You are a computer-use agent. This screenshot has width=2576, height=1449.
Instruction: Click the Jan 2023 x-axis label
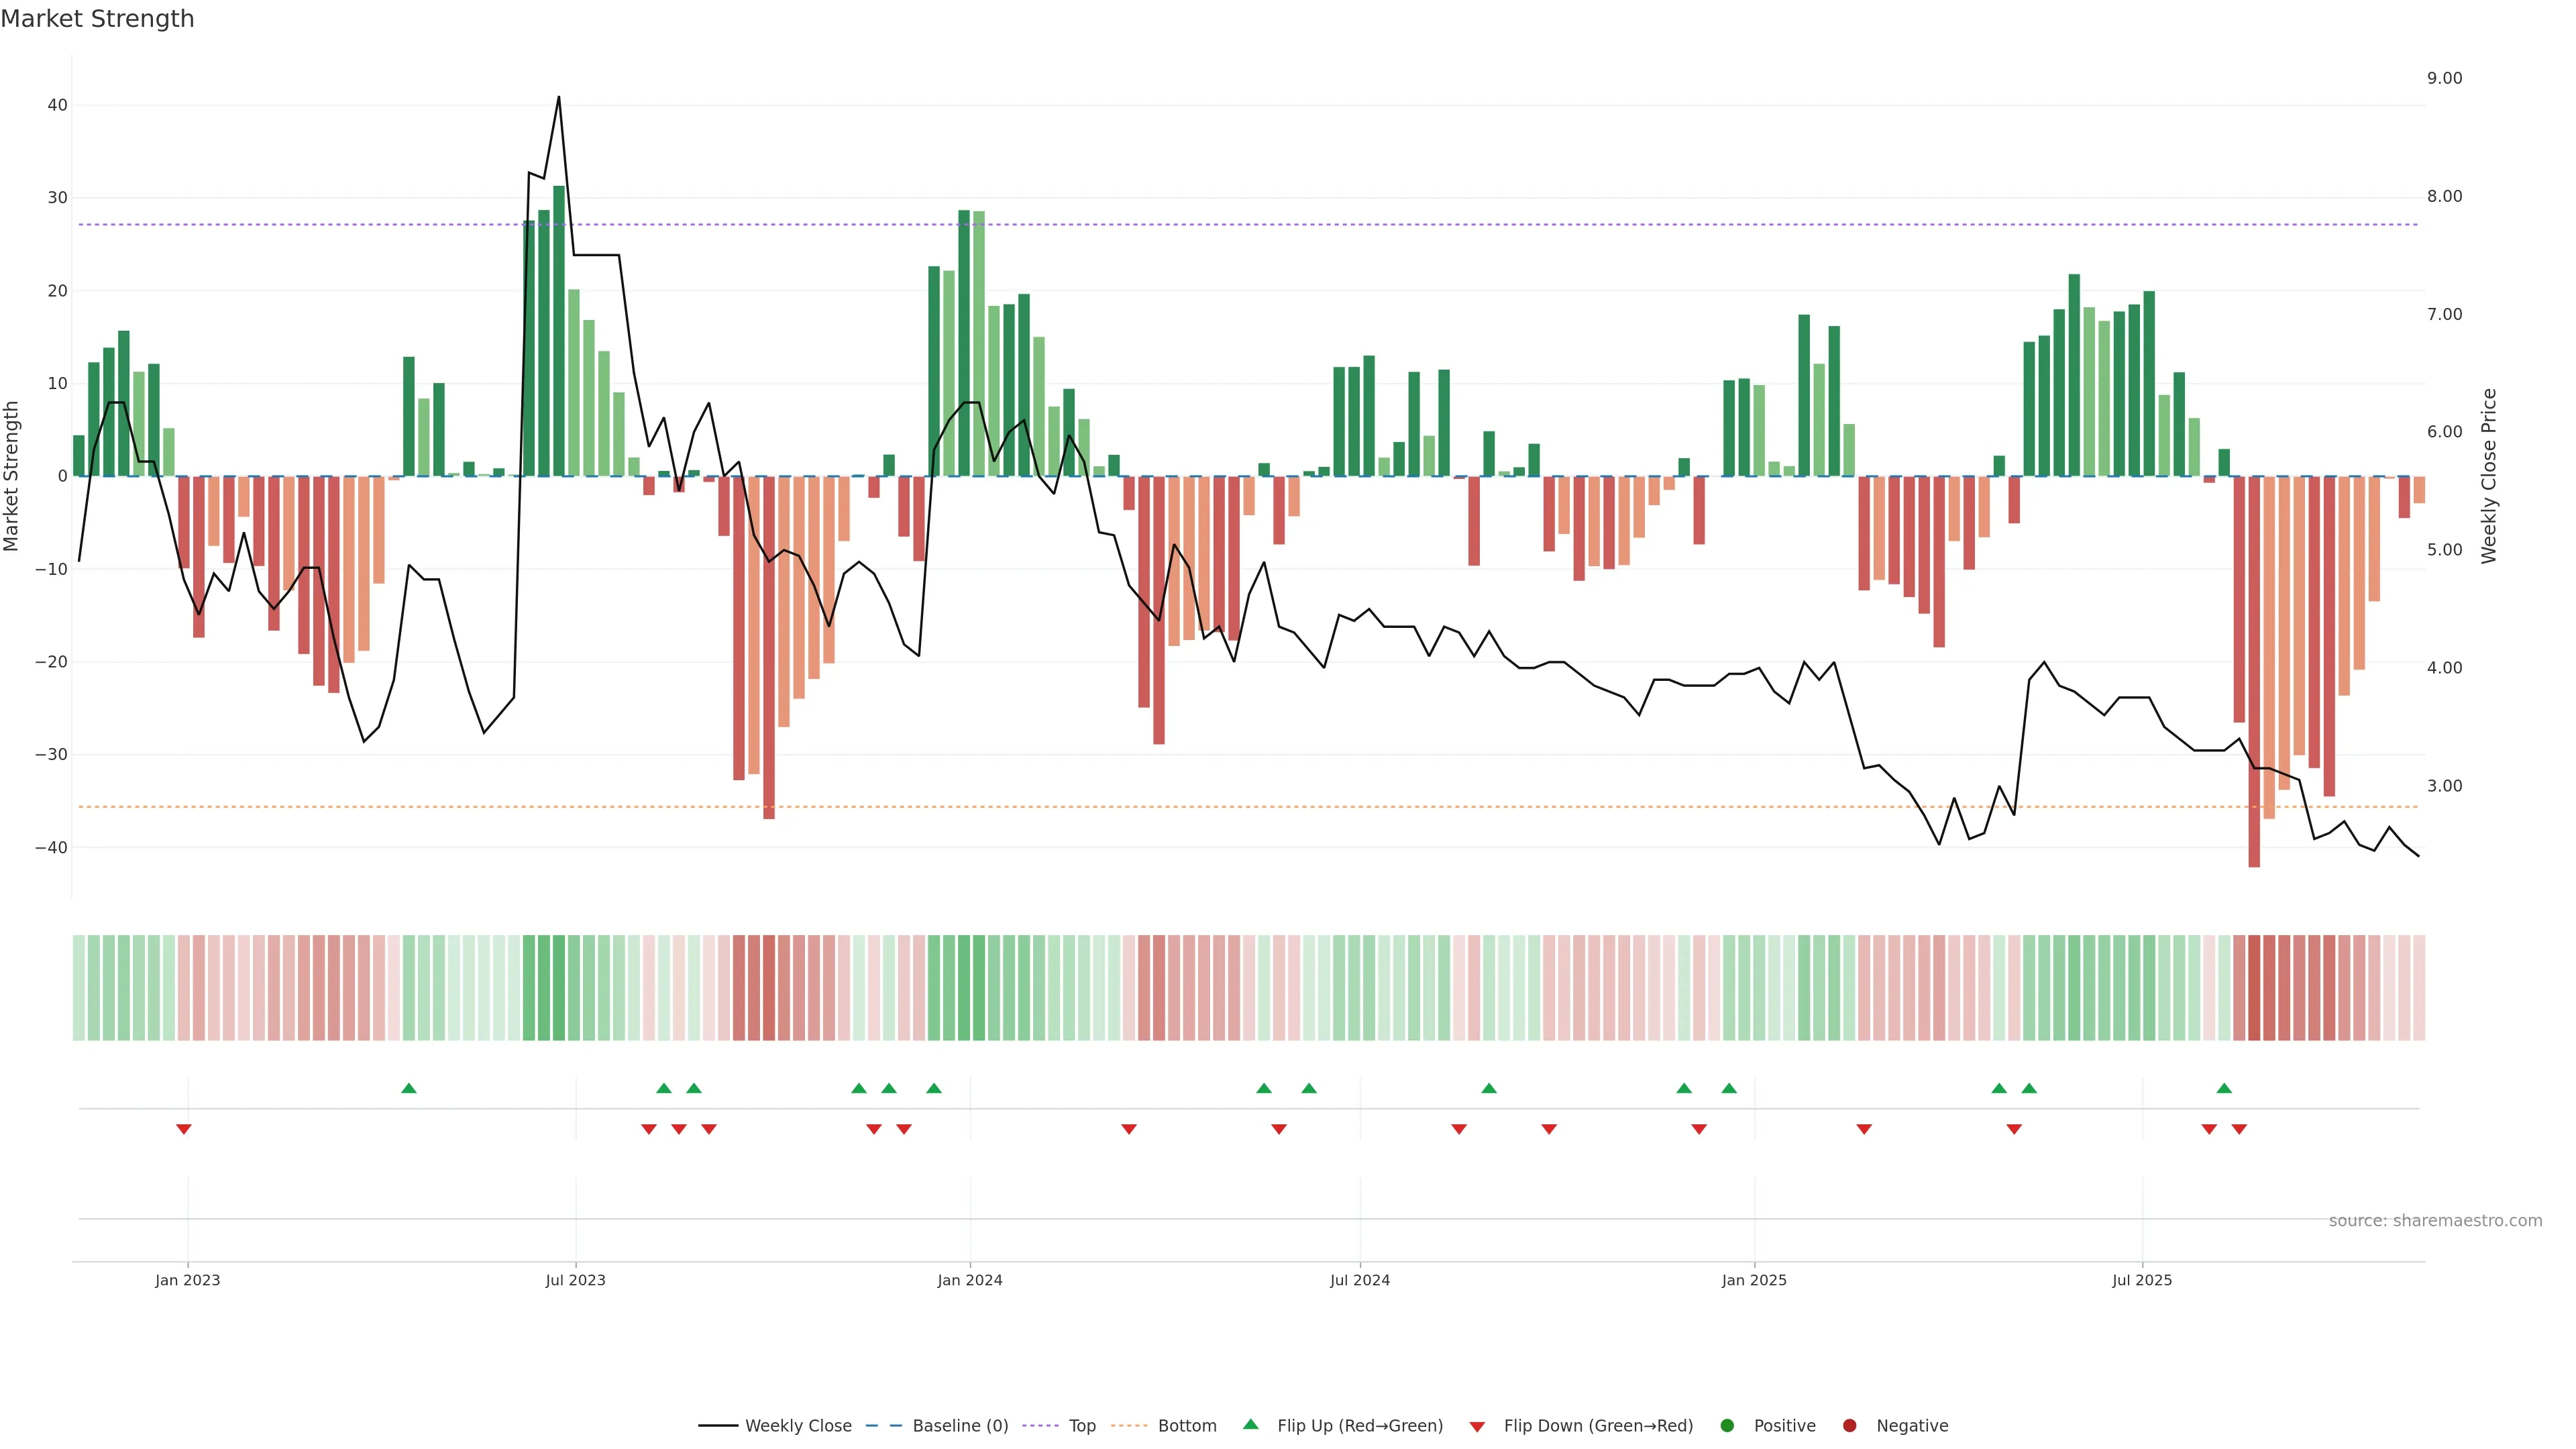coord(188,1280)
